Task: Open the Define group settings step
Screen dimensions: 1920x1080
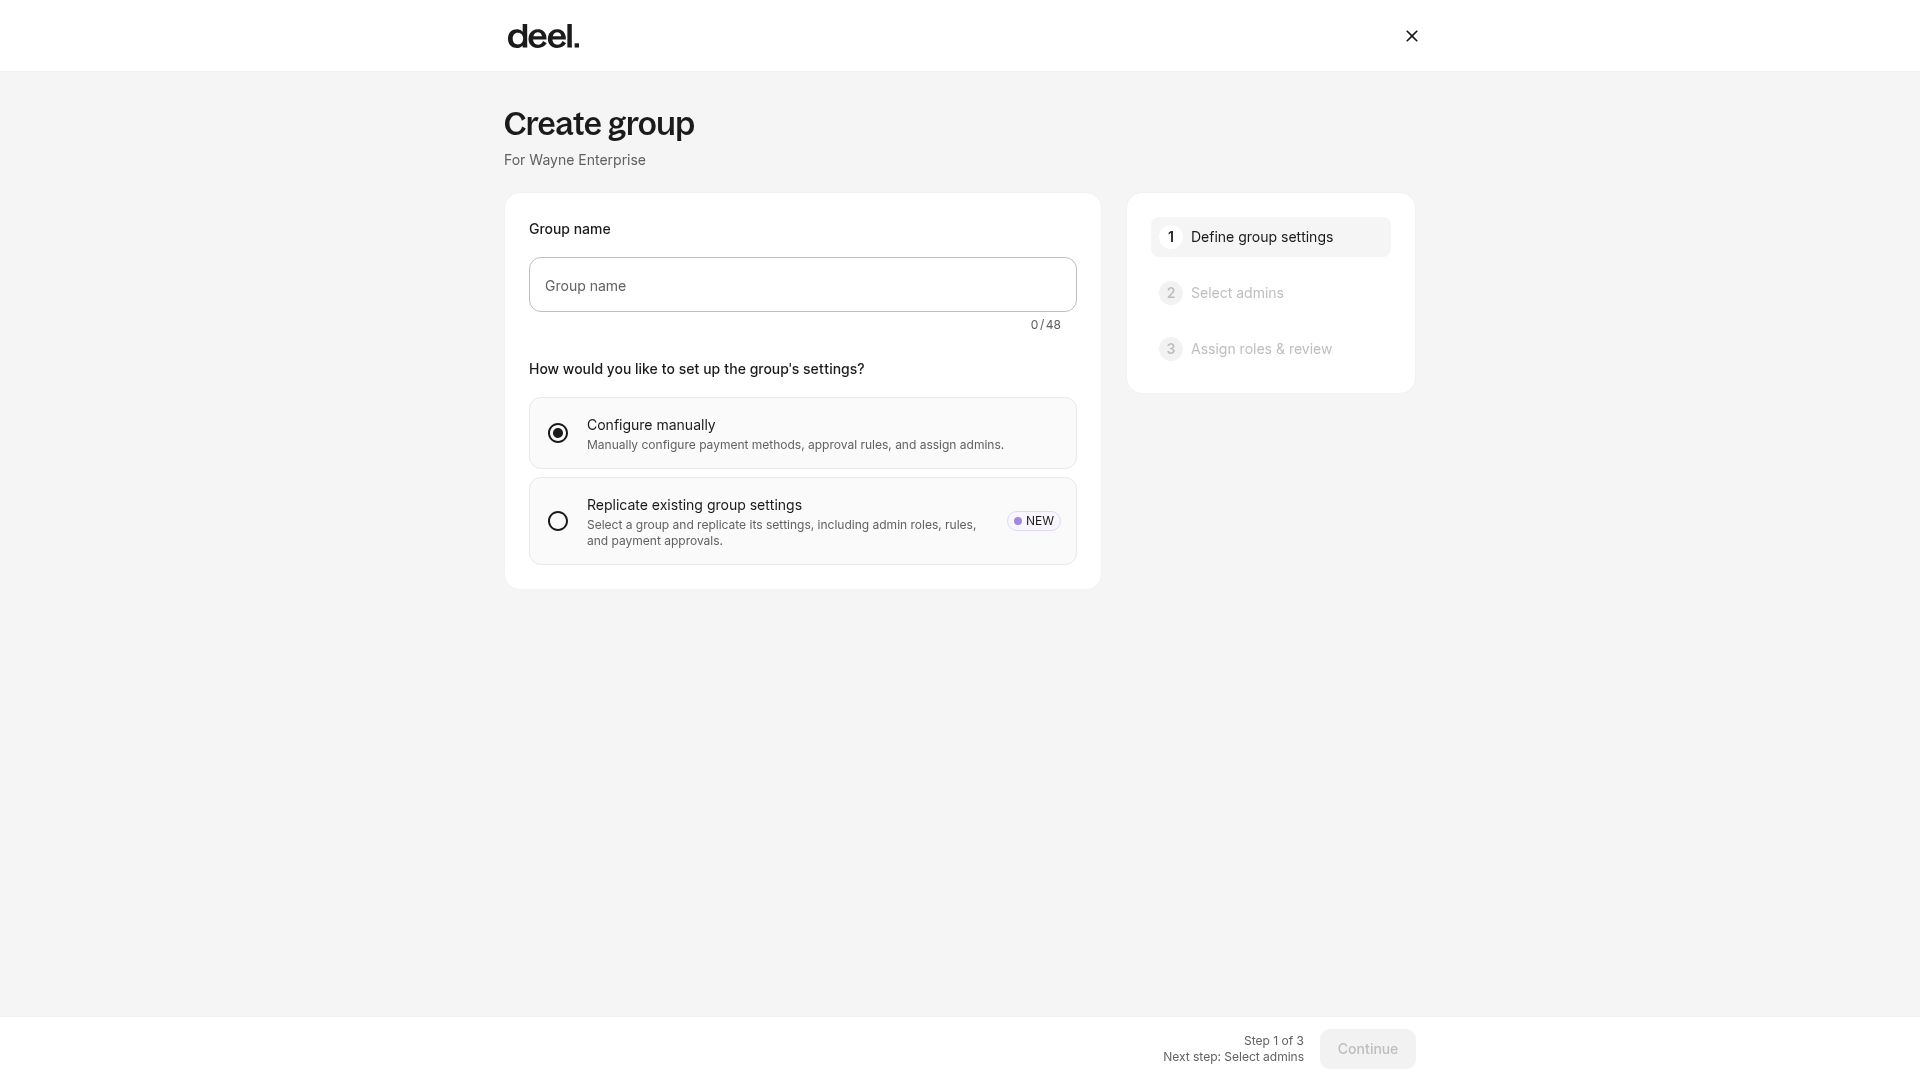Action: pyautogui.click(x=1270, y=237)
